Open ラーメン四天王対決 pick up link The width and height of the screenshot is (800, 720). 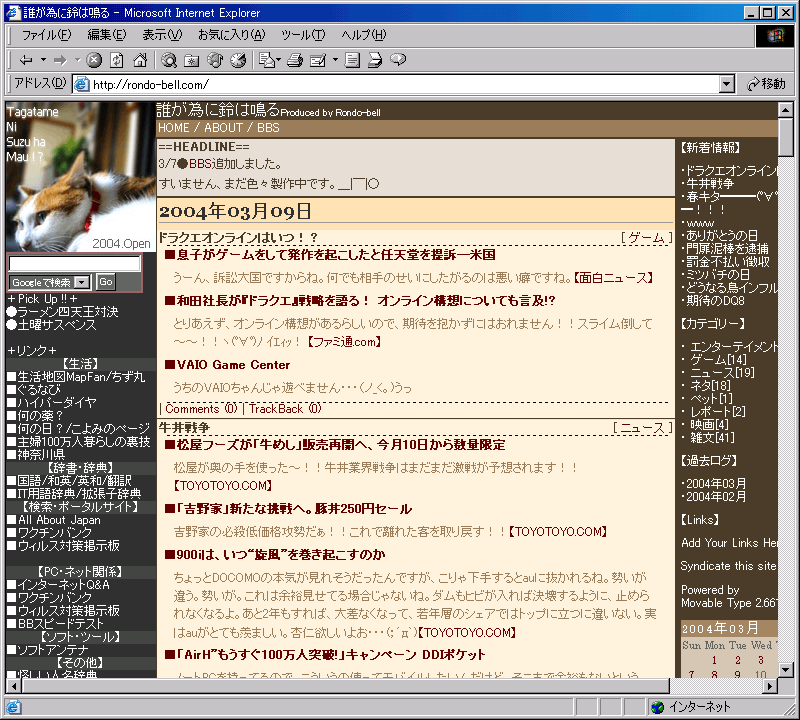pos(67,312)
